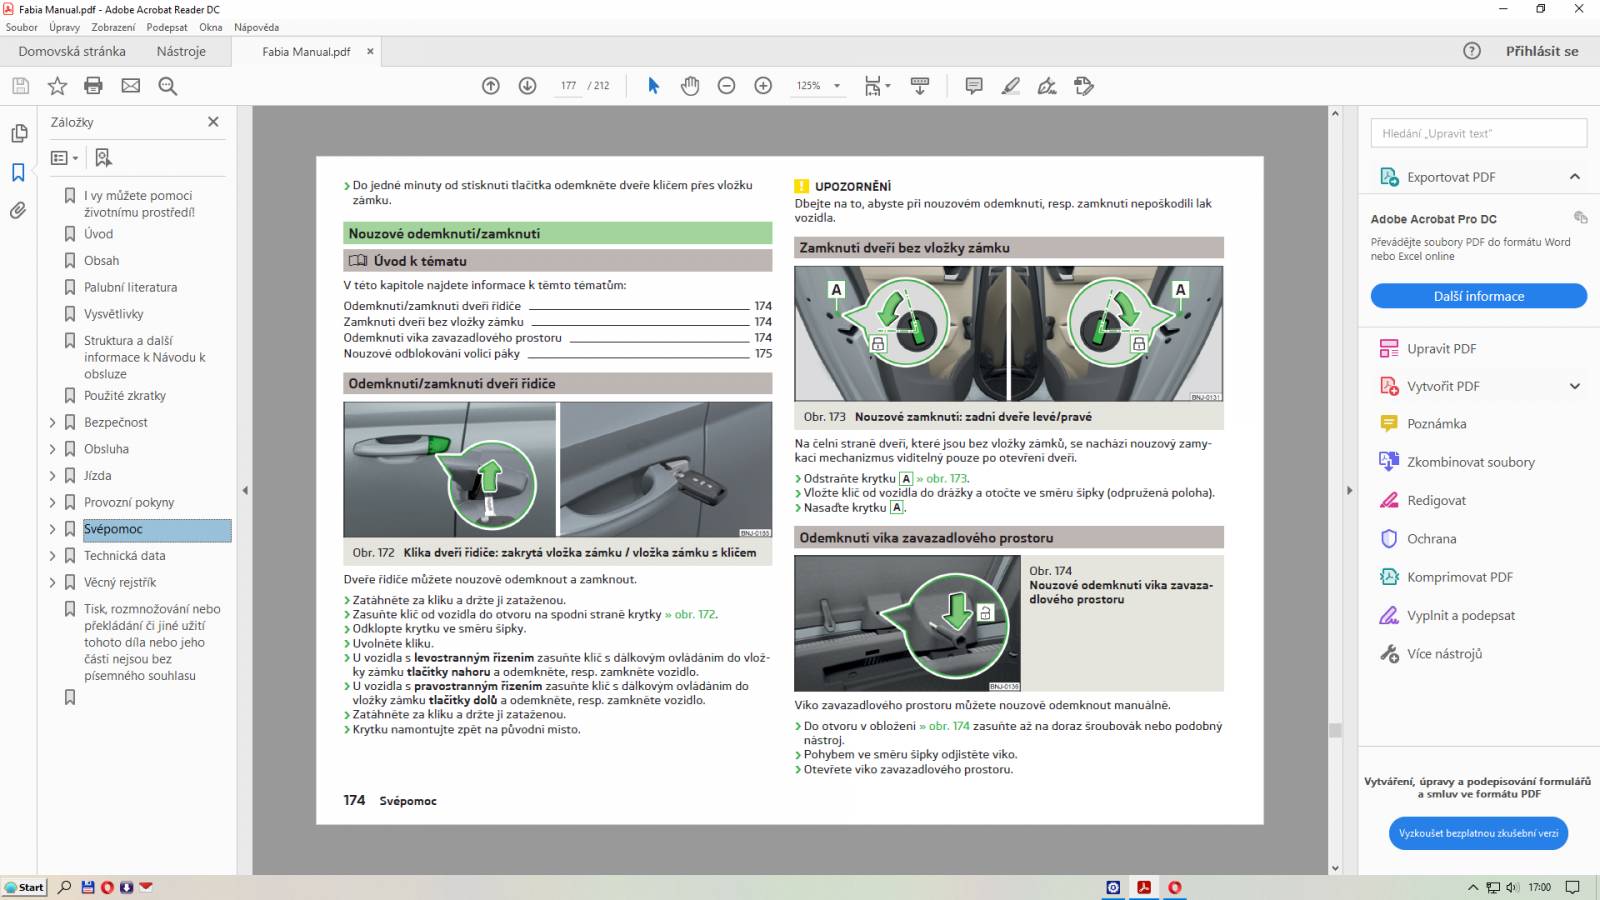This screenshot has height=900, width=1600.
Task: Open the taskbar search magnifier
Action: 64,887
